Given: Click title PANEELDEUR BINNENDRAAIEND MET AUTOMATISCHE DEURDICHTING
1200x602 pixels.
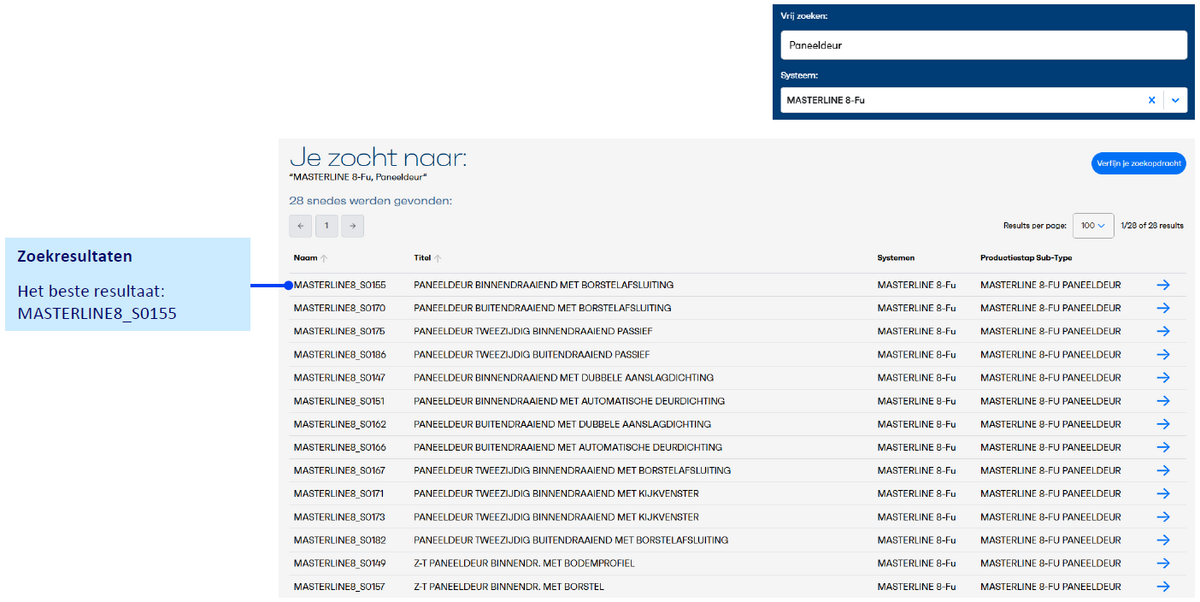Looking at the screenshot, I should (569, 401).
